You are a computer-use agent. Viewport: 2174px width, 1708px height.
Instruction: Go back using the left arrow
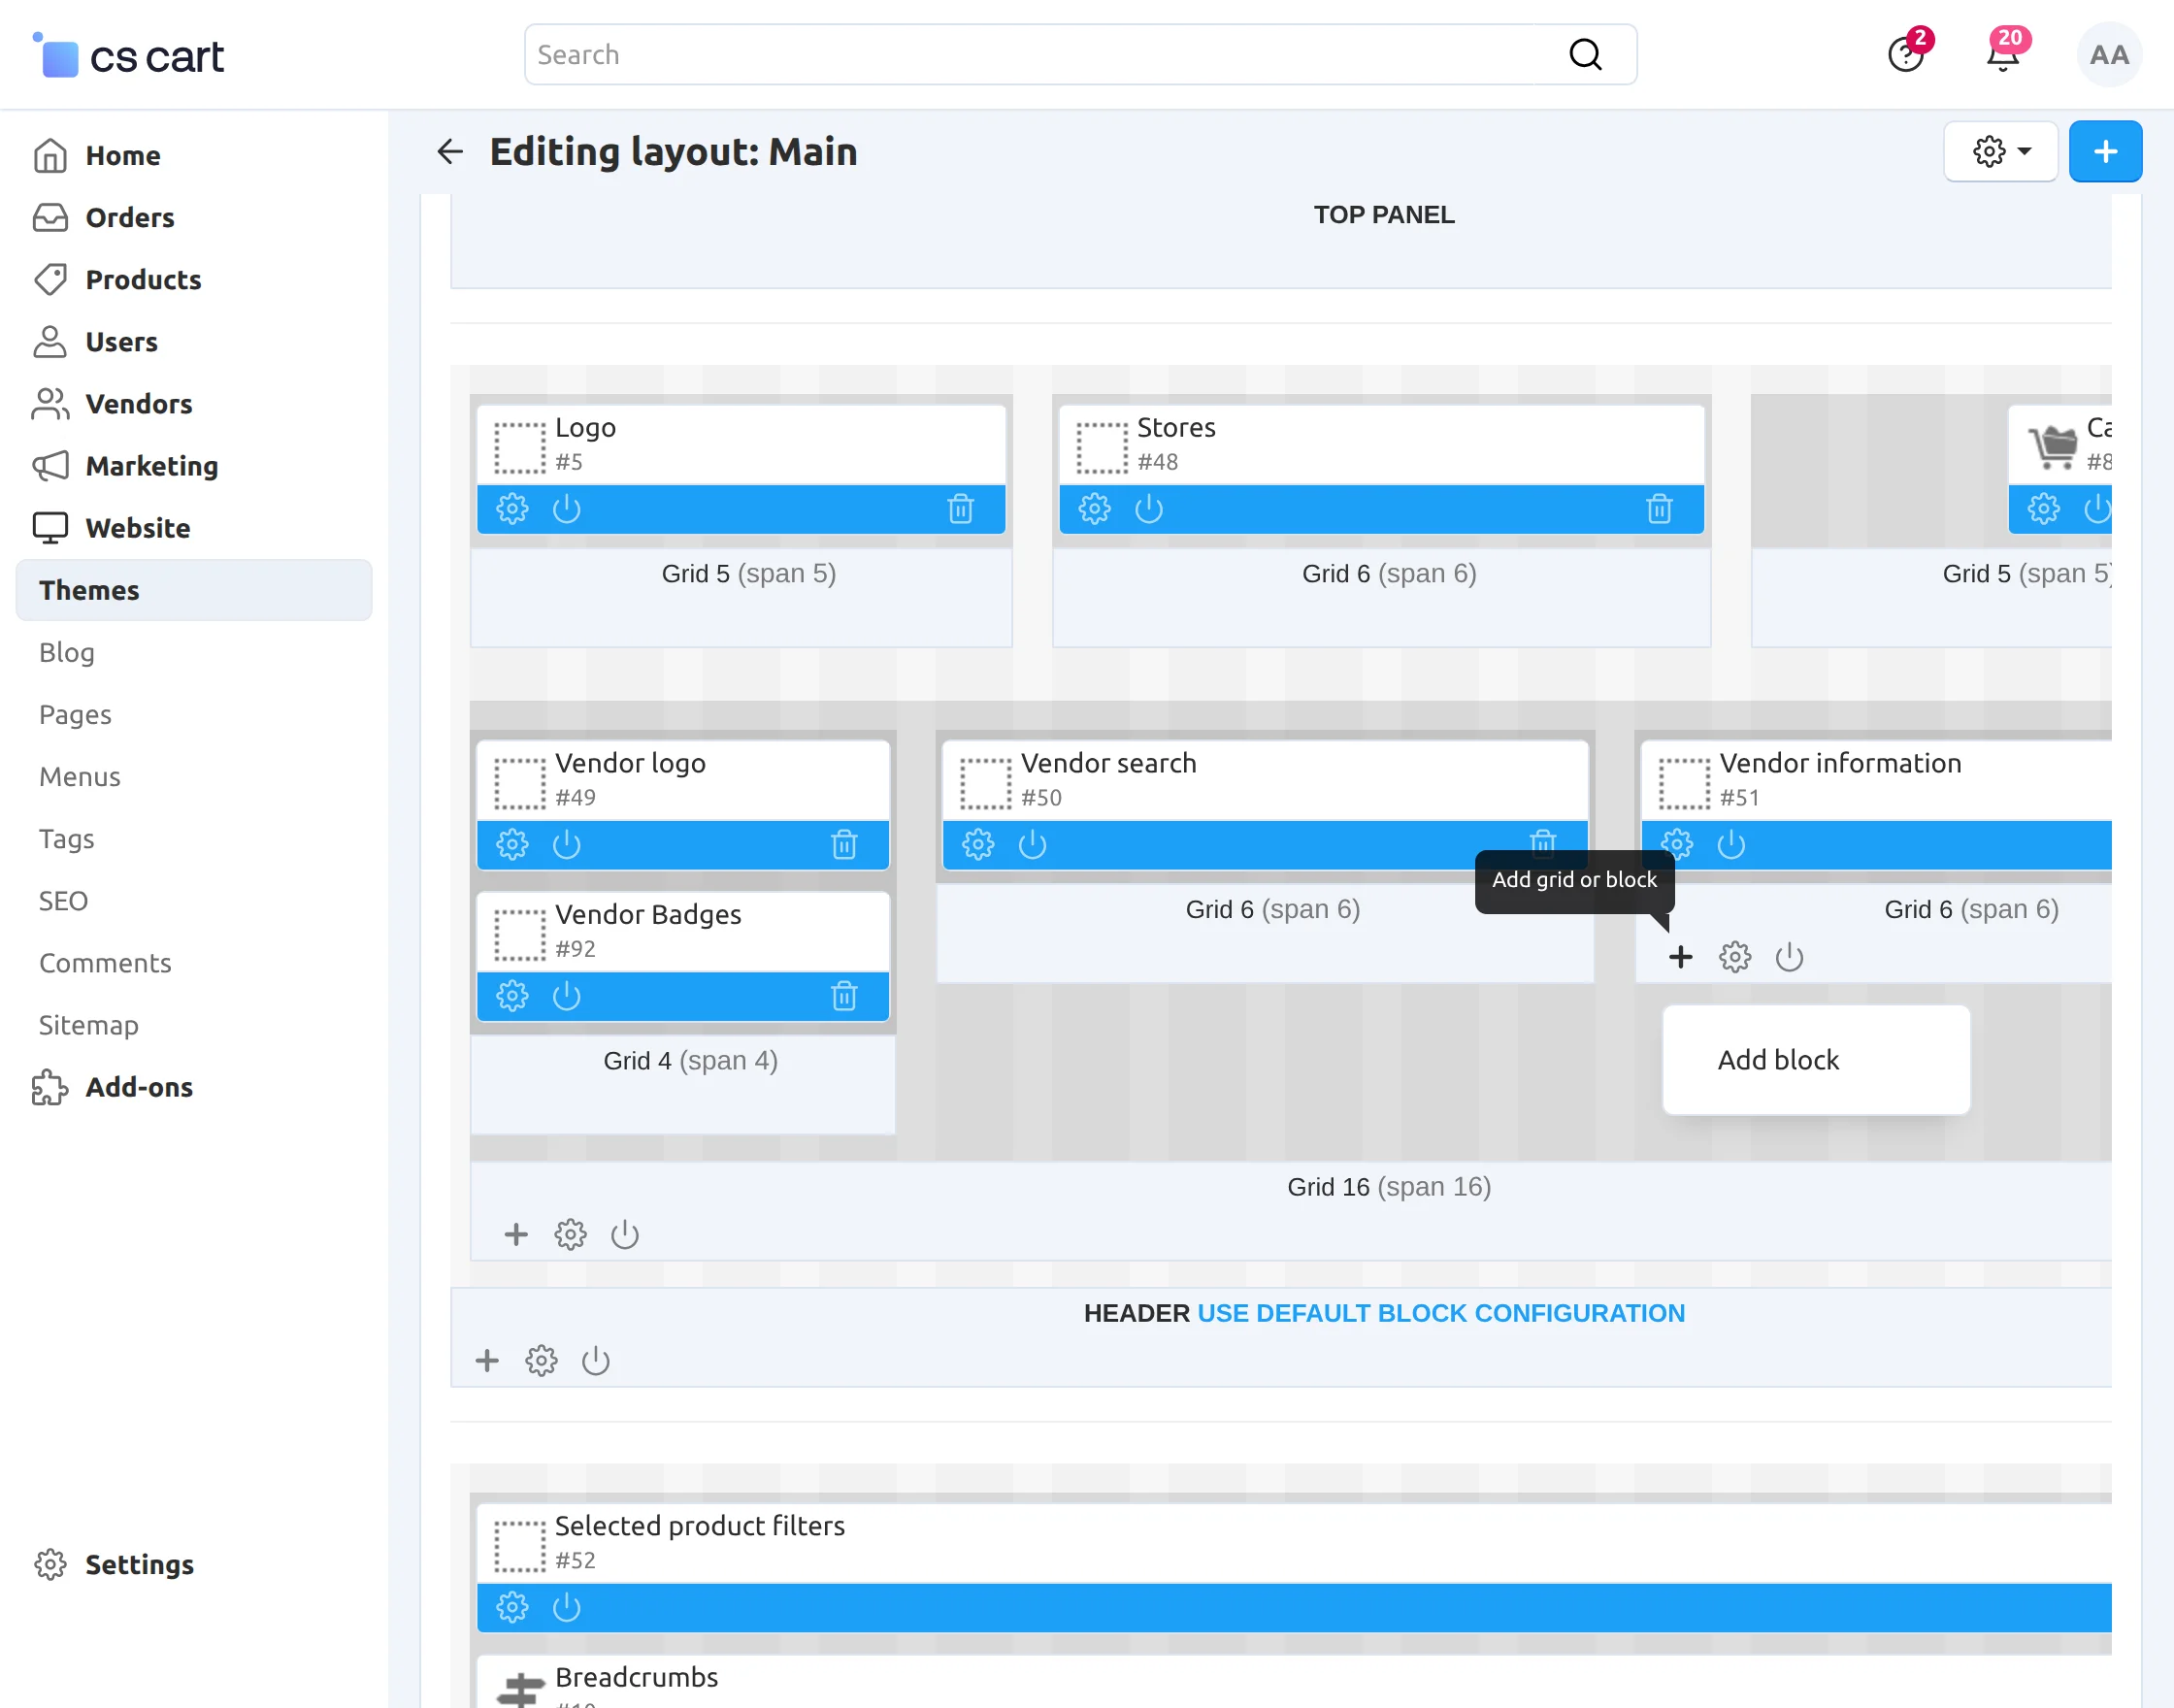[450, 152]
